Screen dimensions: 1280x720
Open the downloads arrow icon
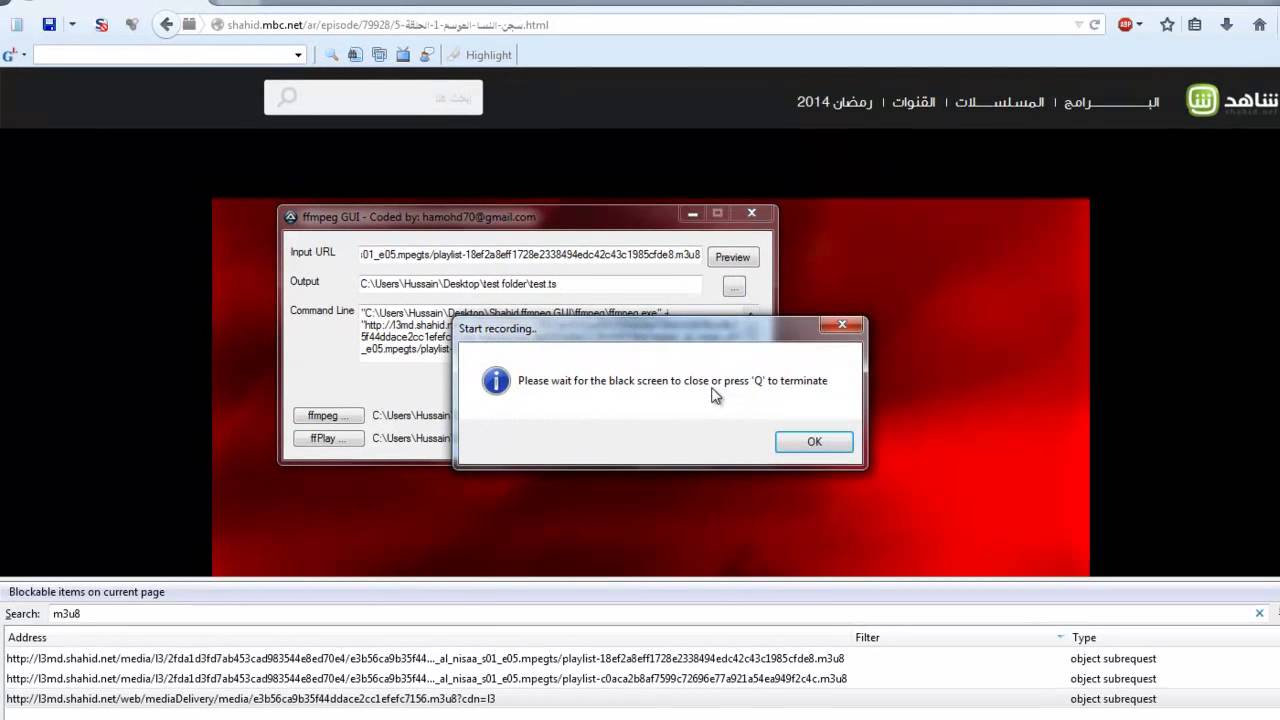1227,25
